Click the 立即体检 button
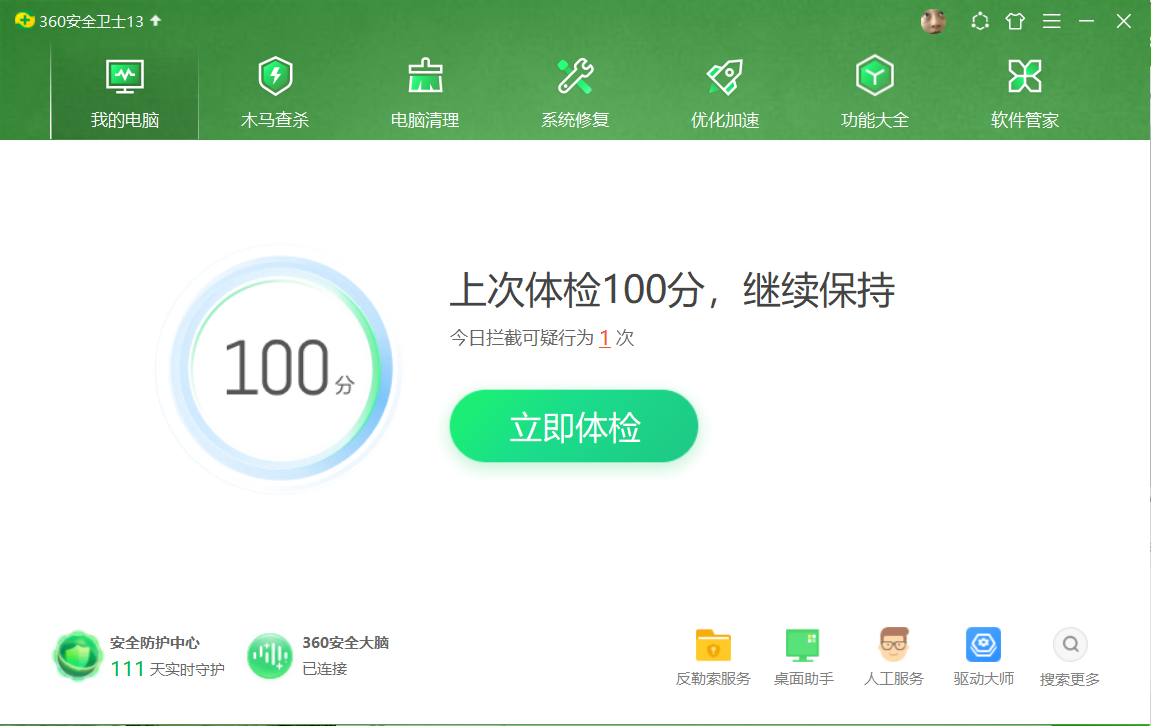Screen dimensions: 1151x726 pos(574,426)
